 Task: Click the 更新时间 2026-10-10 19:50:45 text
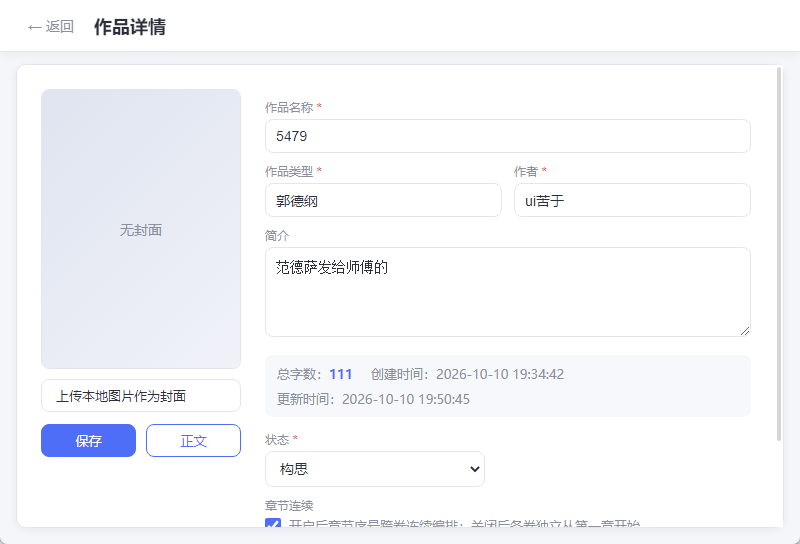pyautogui.click(x=373, y=399)
